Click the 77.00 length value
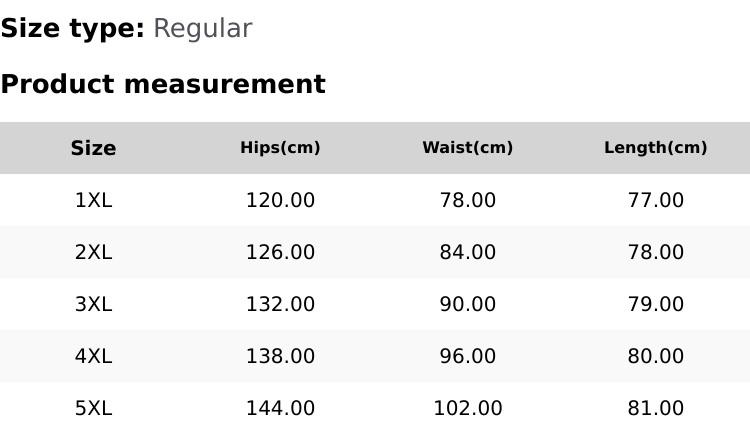This screenshot has width=750, height=434. [x=655, y=200]
